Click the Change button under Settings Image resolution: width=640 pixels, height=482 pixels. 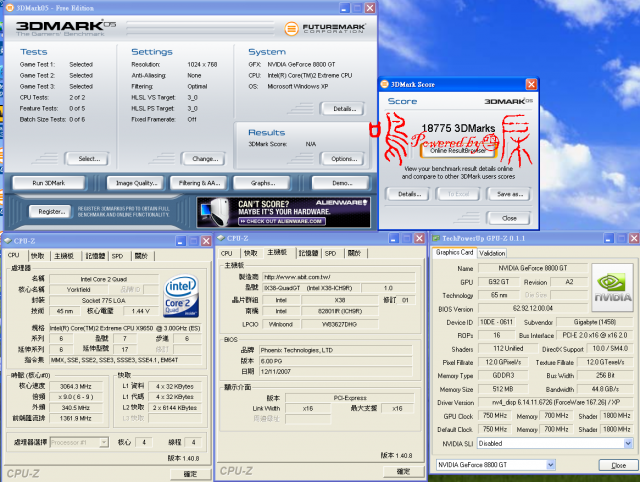(x=204, y=159)
